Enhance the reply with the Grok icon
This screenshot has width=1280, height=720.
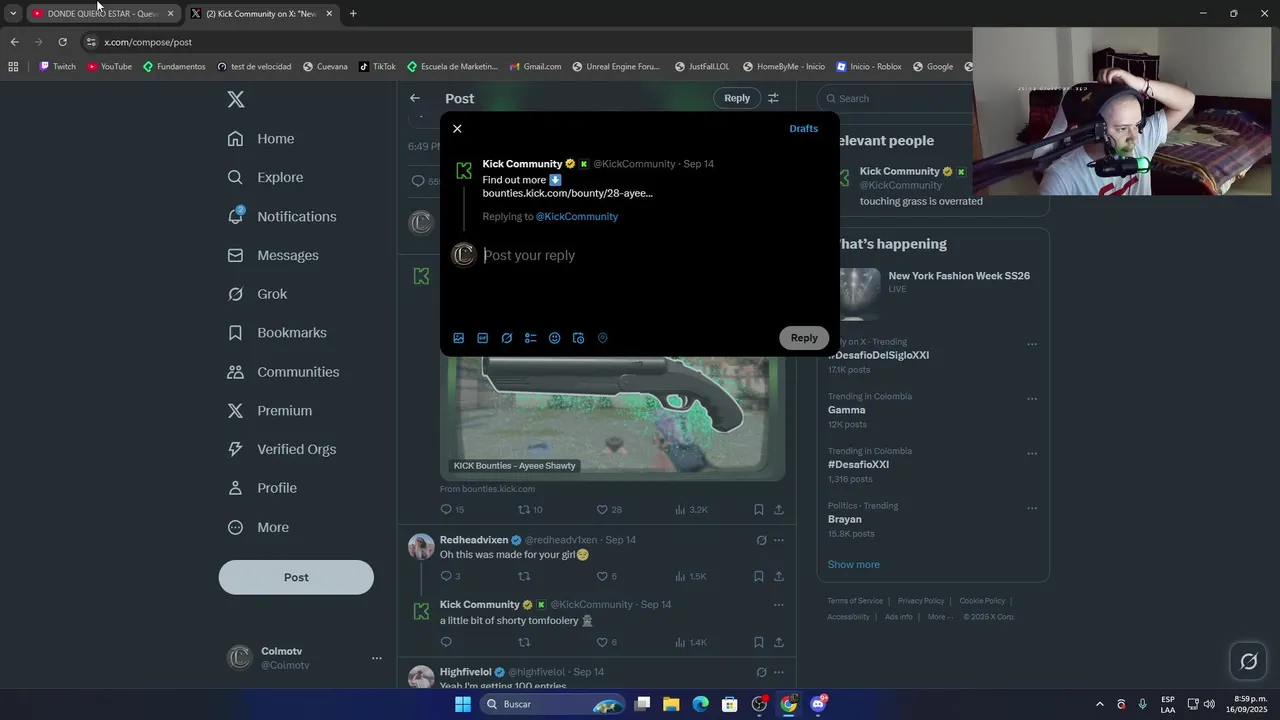(x=507, y=338)
